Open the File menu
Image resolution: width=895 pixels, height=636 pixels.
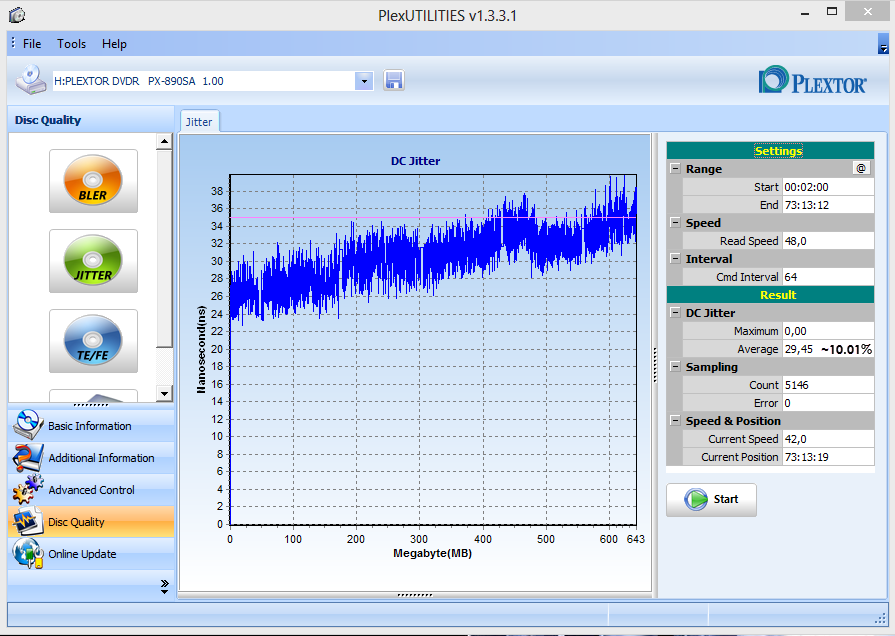coord(32,44)
